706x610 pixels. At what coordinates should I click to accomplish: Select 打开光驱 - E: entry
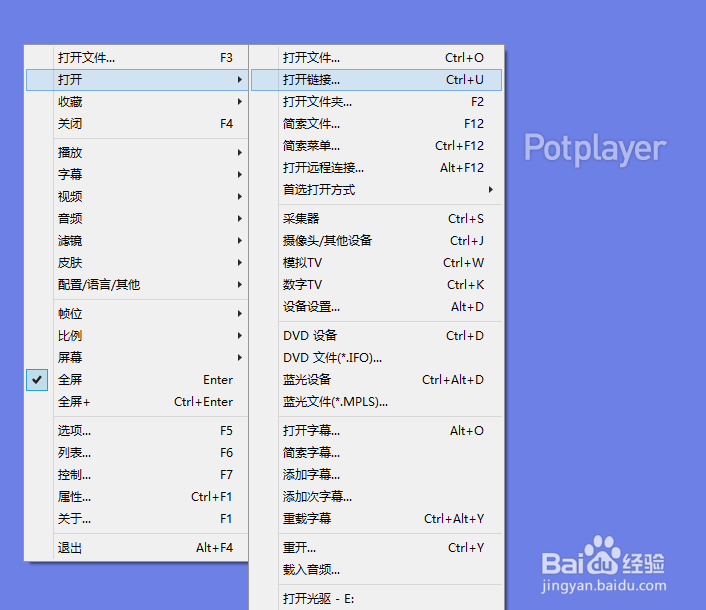click(x=376, y=599)
